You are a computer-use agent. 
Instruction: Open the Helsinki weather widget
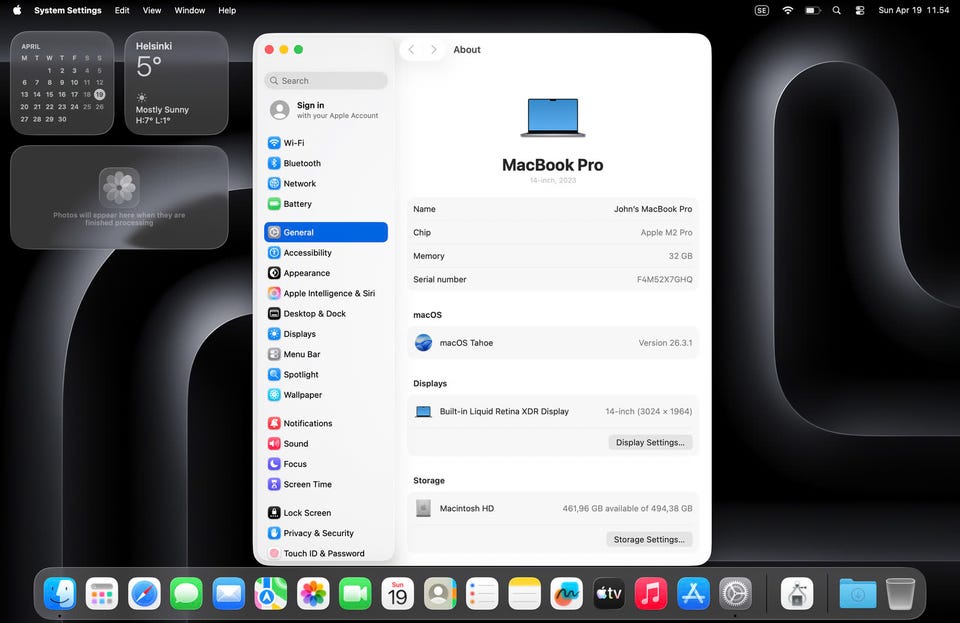click(176, 83)
